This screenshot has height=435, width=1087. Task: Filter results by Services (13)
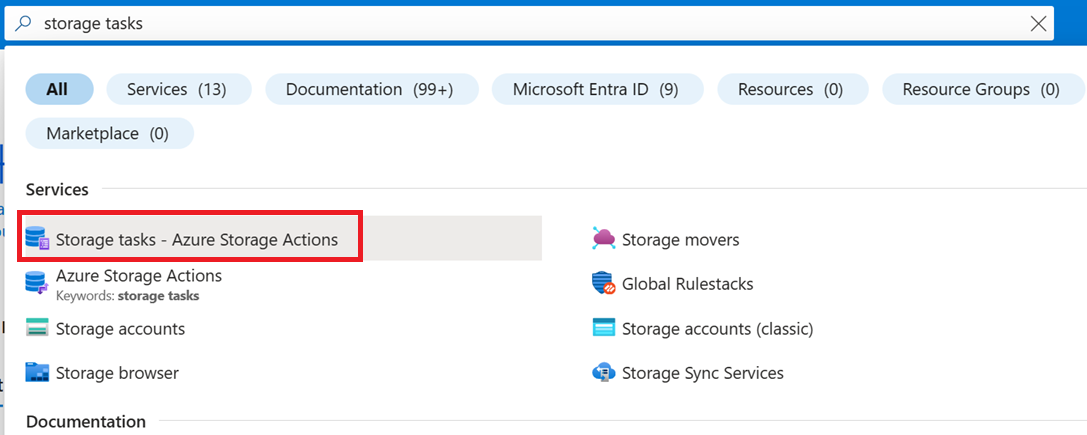tap(176, 89)
